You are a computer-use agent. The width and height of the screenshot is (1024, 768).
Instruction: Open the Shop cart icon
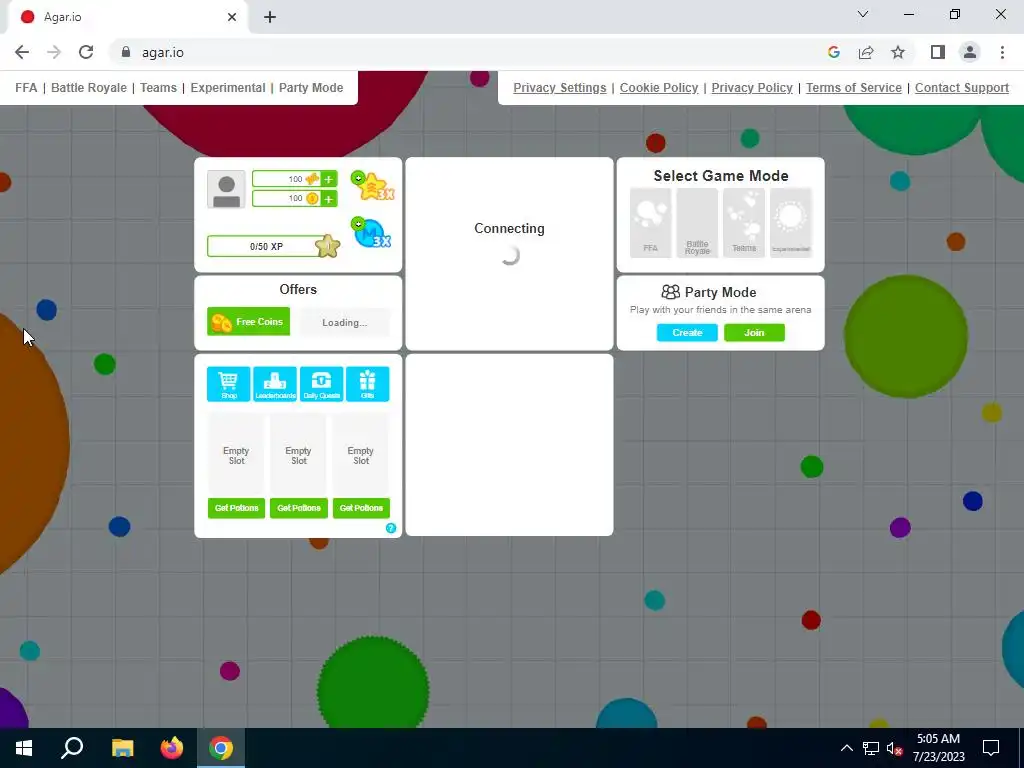point(229,384)
